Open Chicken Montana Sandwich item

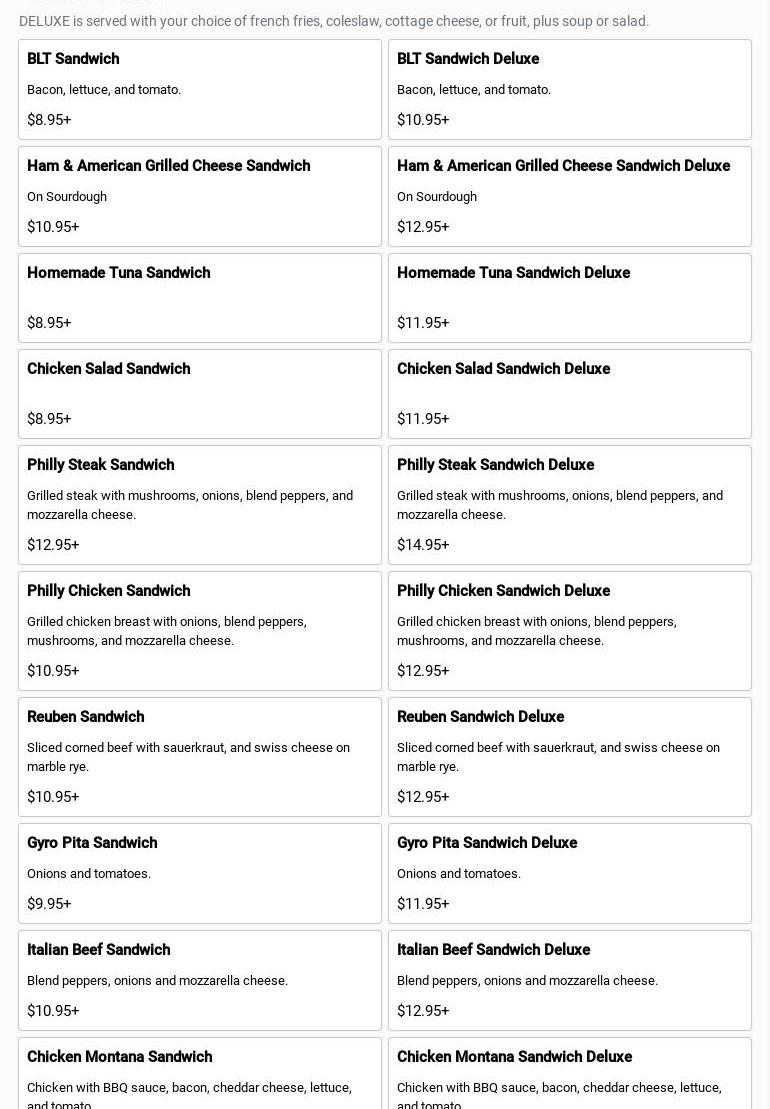200,1075
